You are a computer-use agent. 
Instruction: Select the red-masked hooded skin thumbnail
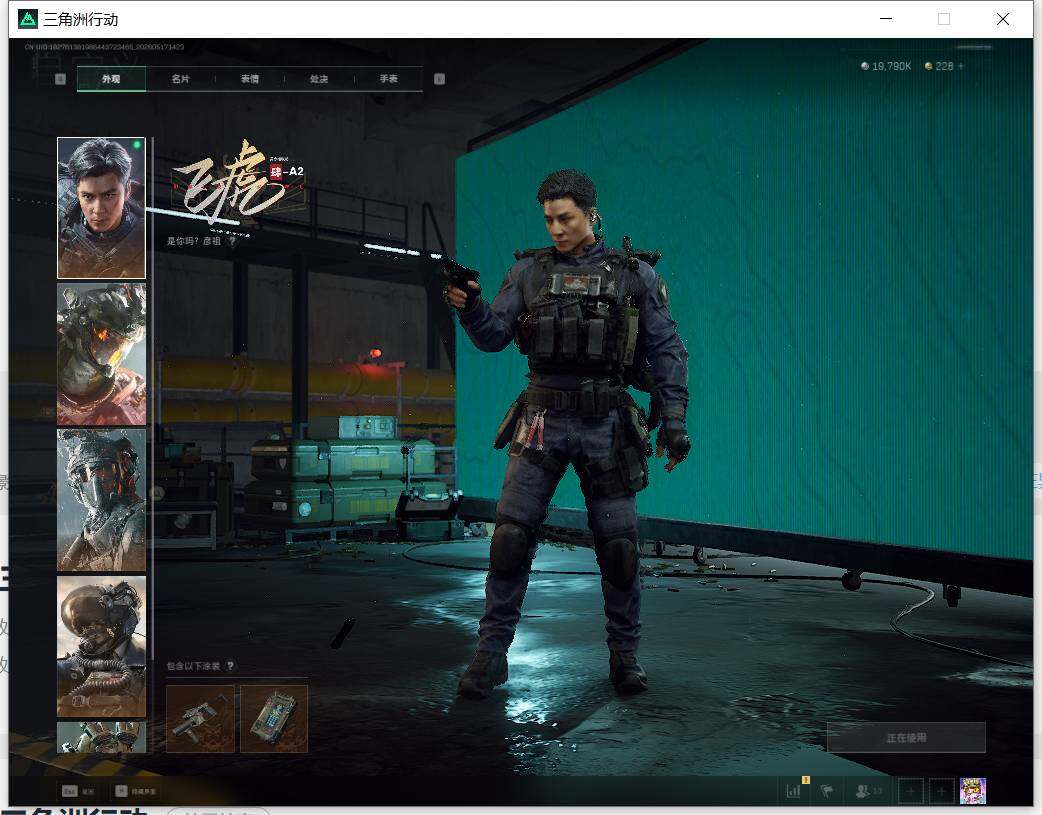point(101,500)
